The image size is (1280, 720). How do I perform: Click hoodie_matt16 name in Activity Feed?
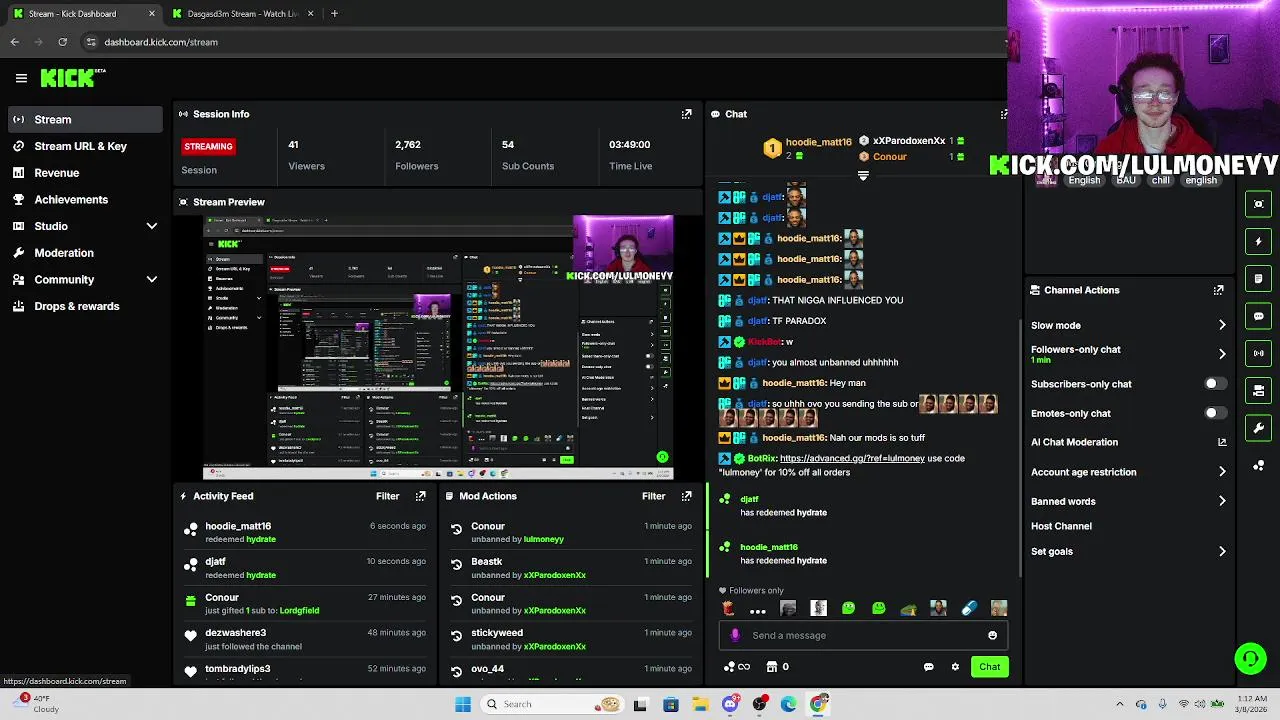pyautogui.click(x=238, y=526)
